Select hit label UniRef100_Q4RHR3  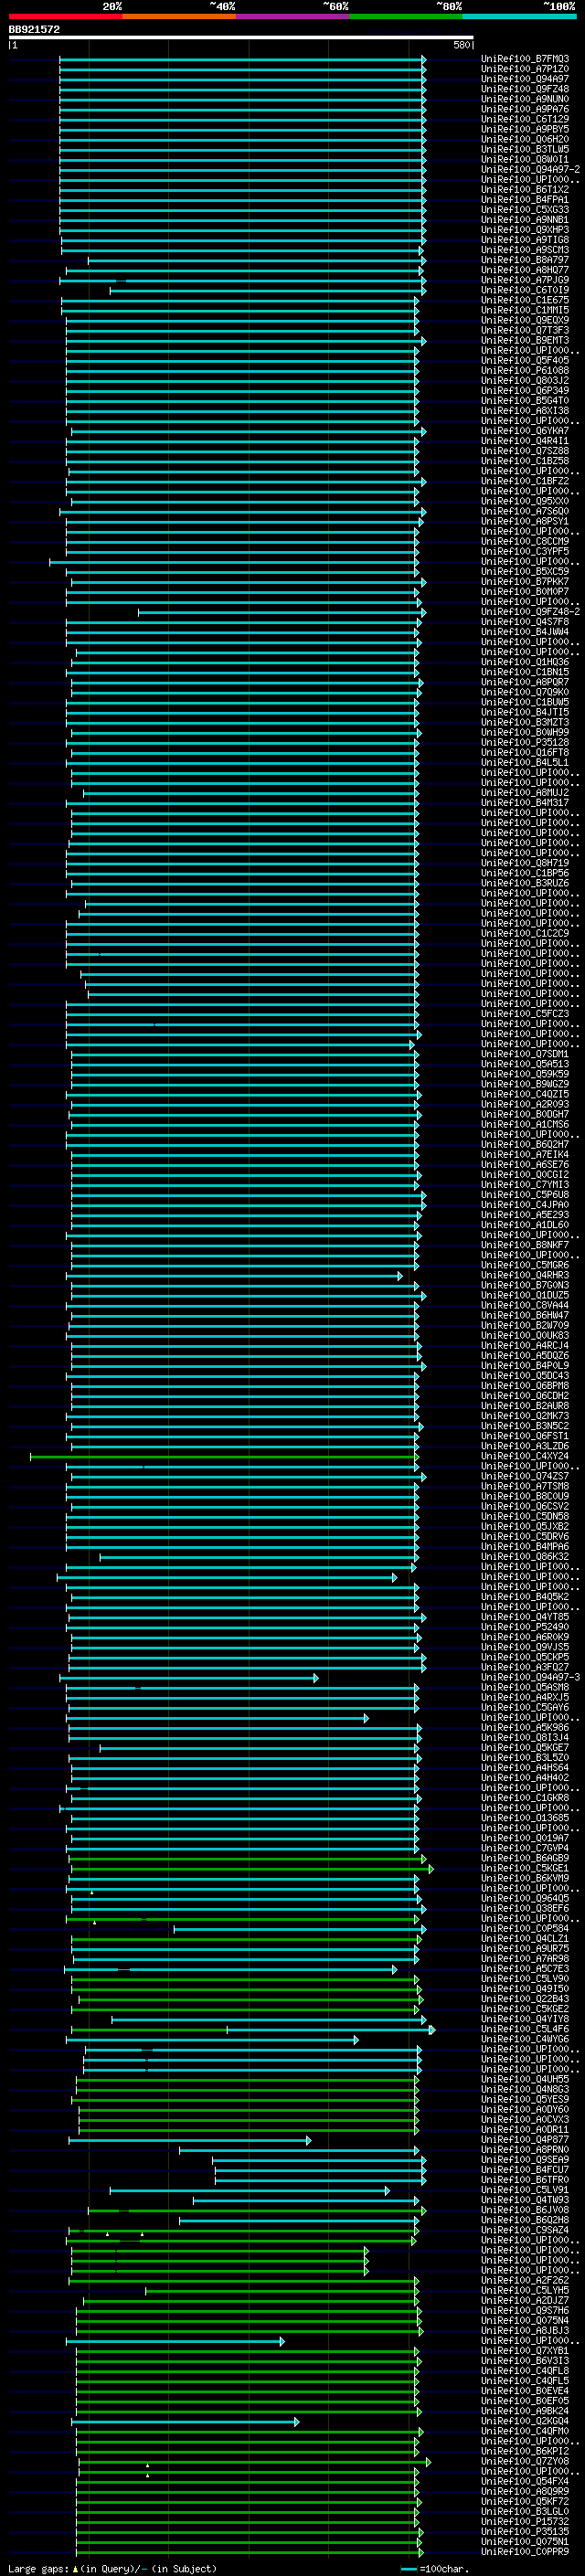pos(525,1275)
